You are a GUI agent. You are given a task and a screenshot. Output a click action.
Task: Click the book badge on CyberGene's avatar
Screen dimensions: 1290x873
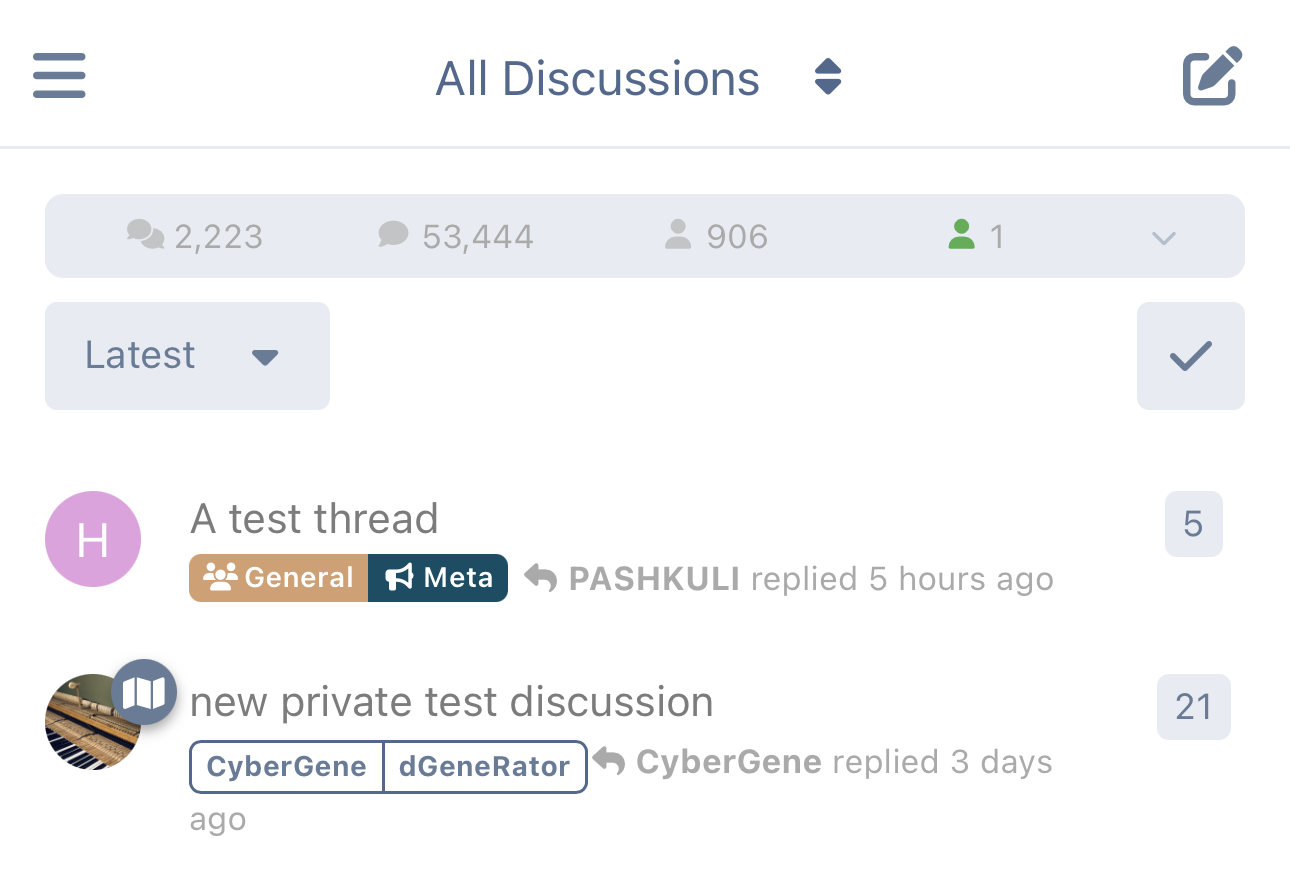(145, 691)
